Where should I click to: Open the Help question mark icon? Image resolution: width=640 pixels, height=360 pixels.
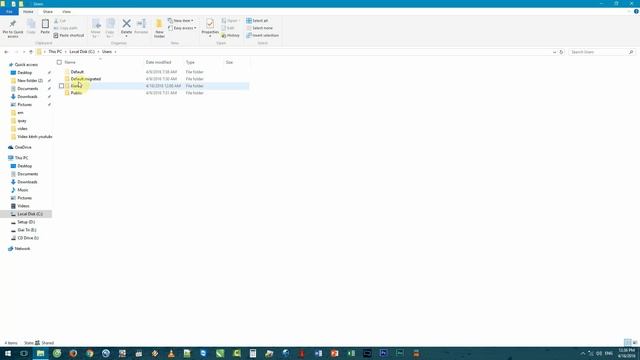click(x=636, y=11)
